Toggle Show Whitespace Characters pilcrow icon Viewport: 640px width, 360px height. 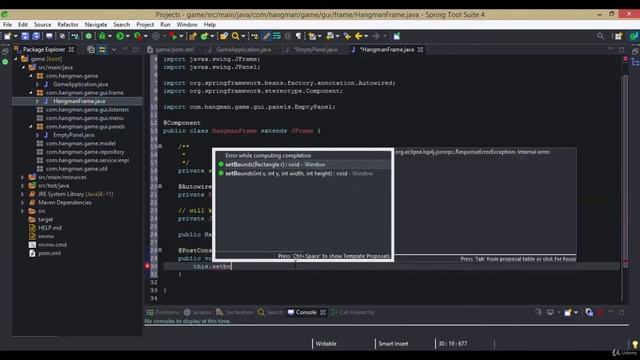[x=298, y=36]
